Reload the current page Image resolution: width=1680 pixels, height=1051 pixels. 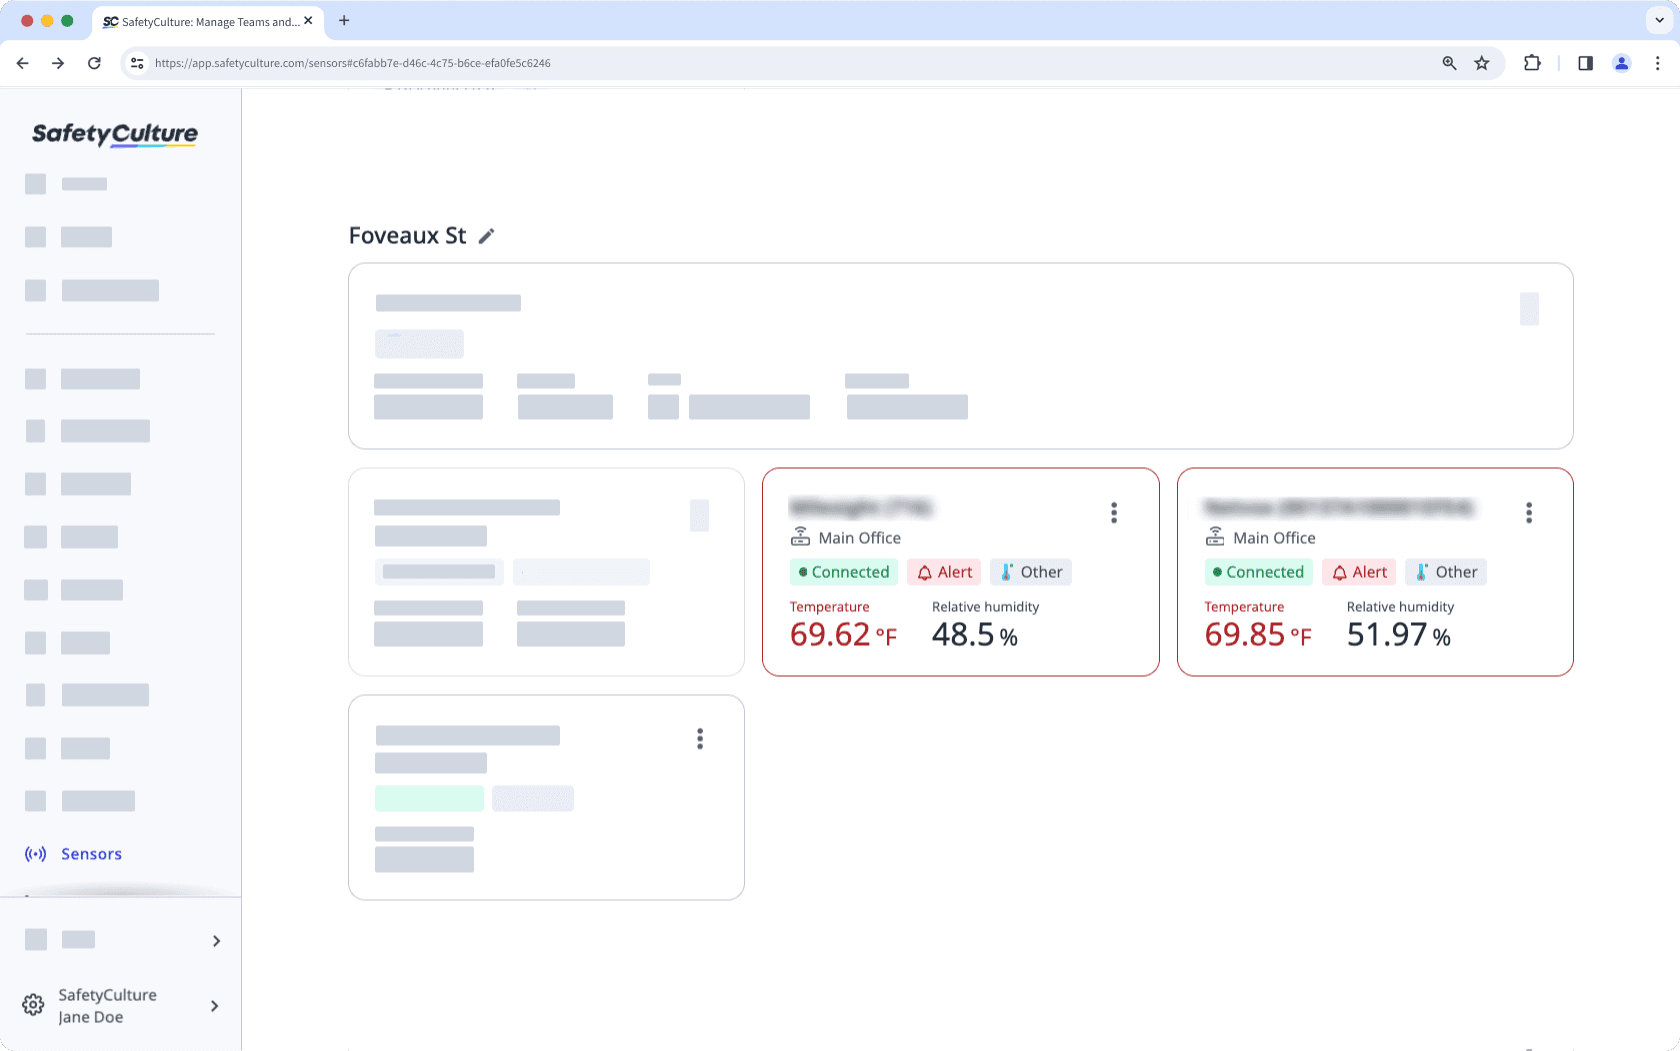(x=94, y=63)
